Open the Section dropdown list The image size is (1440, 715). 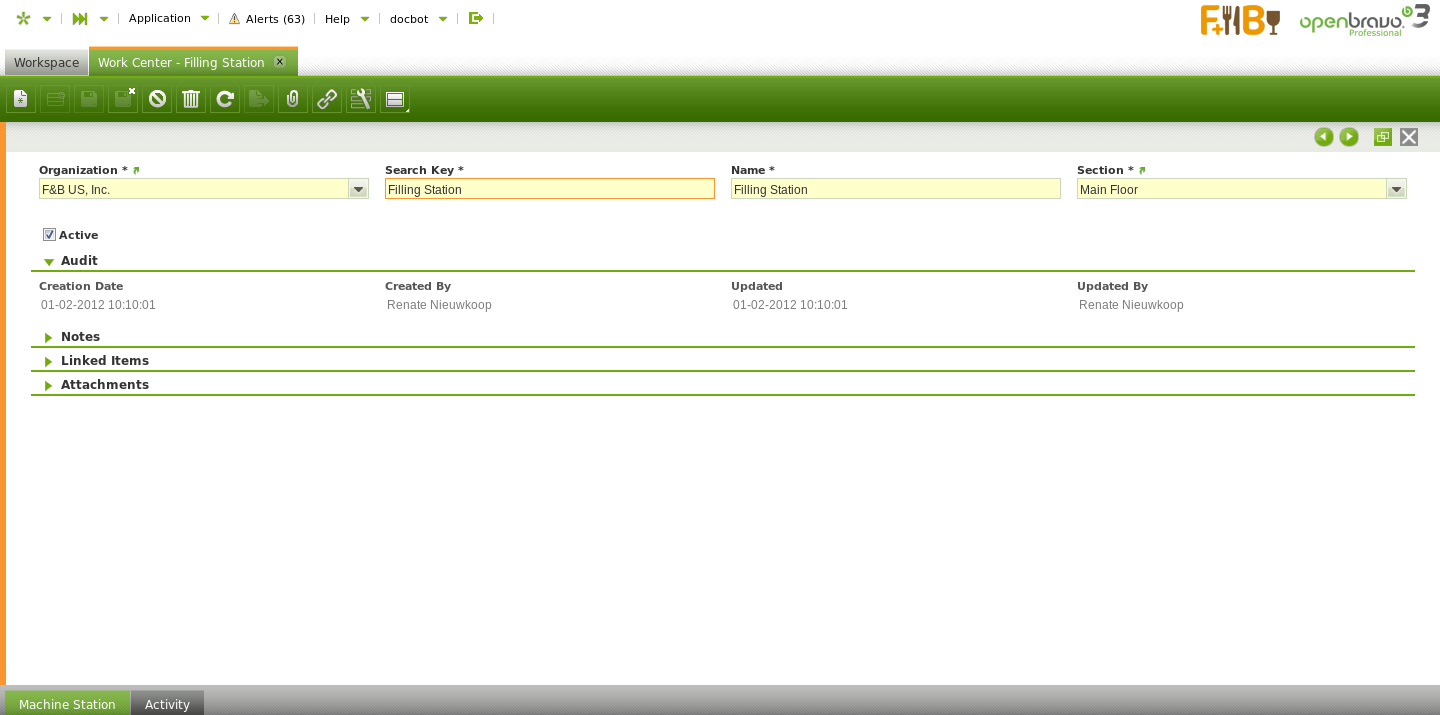point(1396,189)
